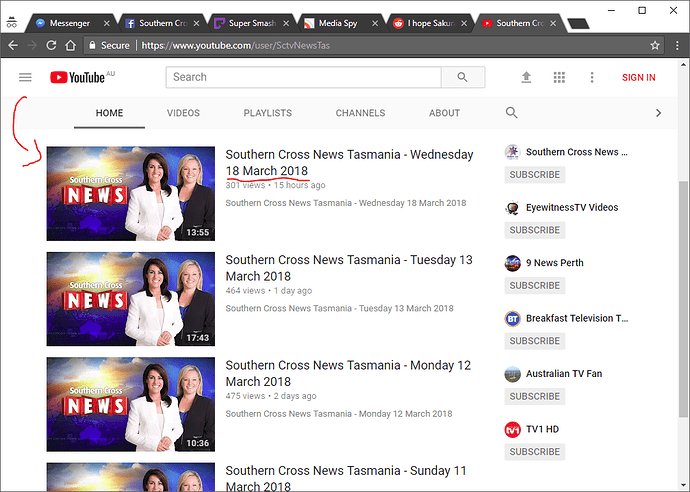
Task: Switch to the Messenger browser tab
Action: tap(69, 23)
